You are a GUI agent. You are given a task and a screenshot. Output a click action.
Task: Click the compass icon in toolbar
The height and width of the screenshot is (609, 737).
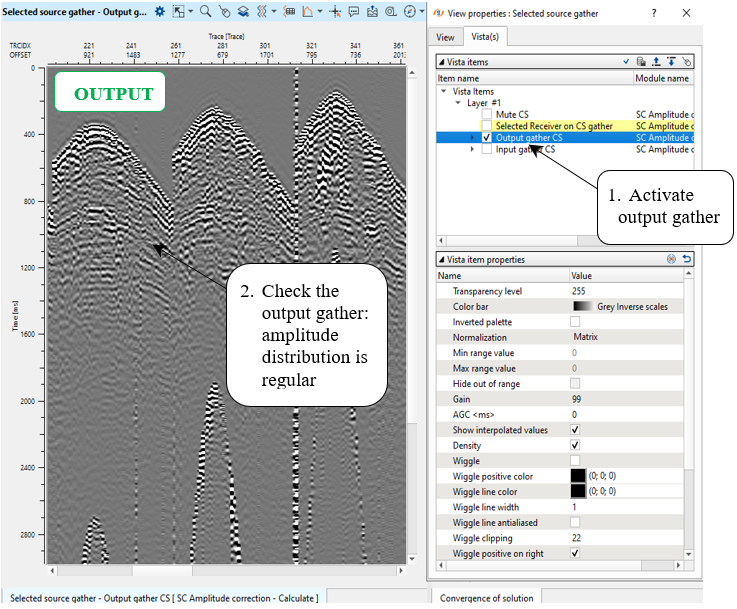(408, 13)
